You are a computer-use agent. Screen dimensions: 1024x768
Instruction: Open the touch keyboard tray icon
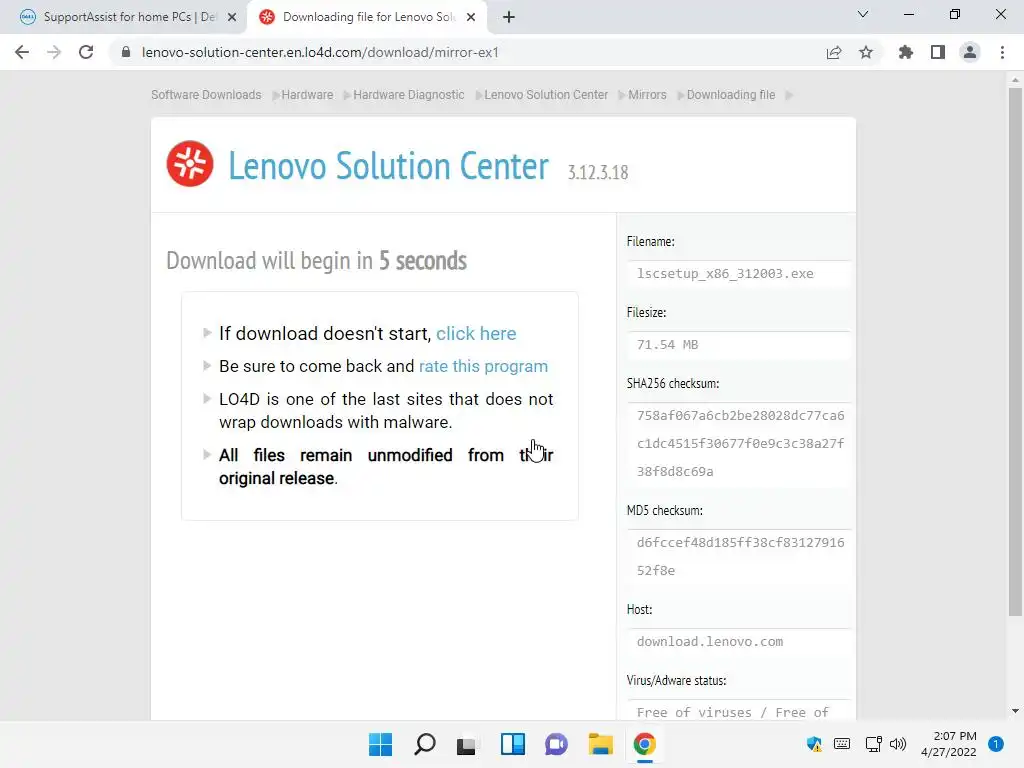[842, 744]
